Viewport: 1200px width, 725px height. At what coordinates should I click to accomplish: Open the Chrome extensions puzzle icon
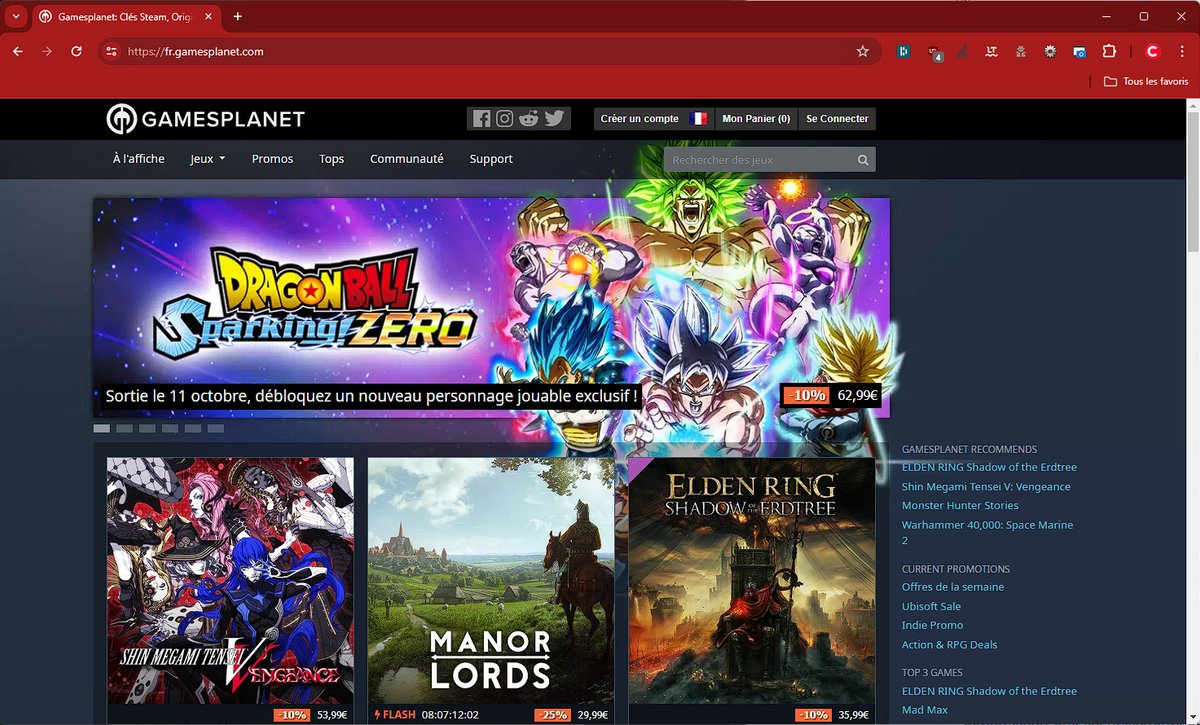point(1110,51)
